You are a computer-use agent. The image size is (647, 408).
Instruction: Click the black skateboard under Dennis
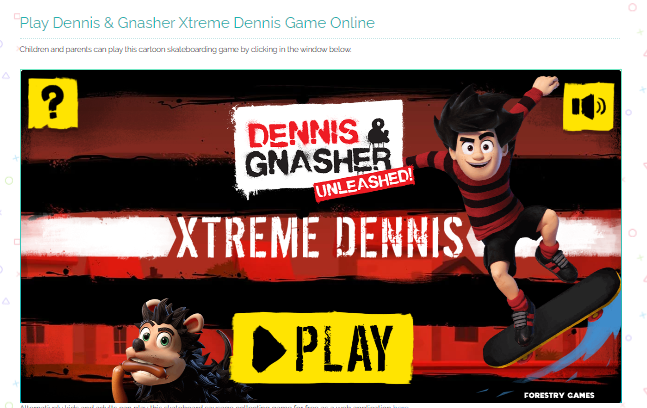[551, 318]
